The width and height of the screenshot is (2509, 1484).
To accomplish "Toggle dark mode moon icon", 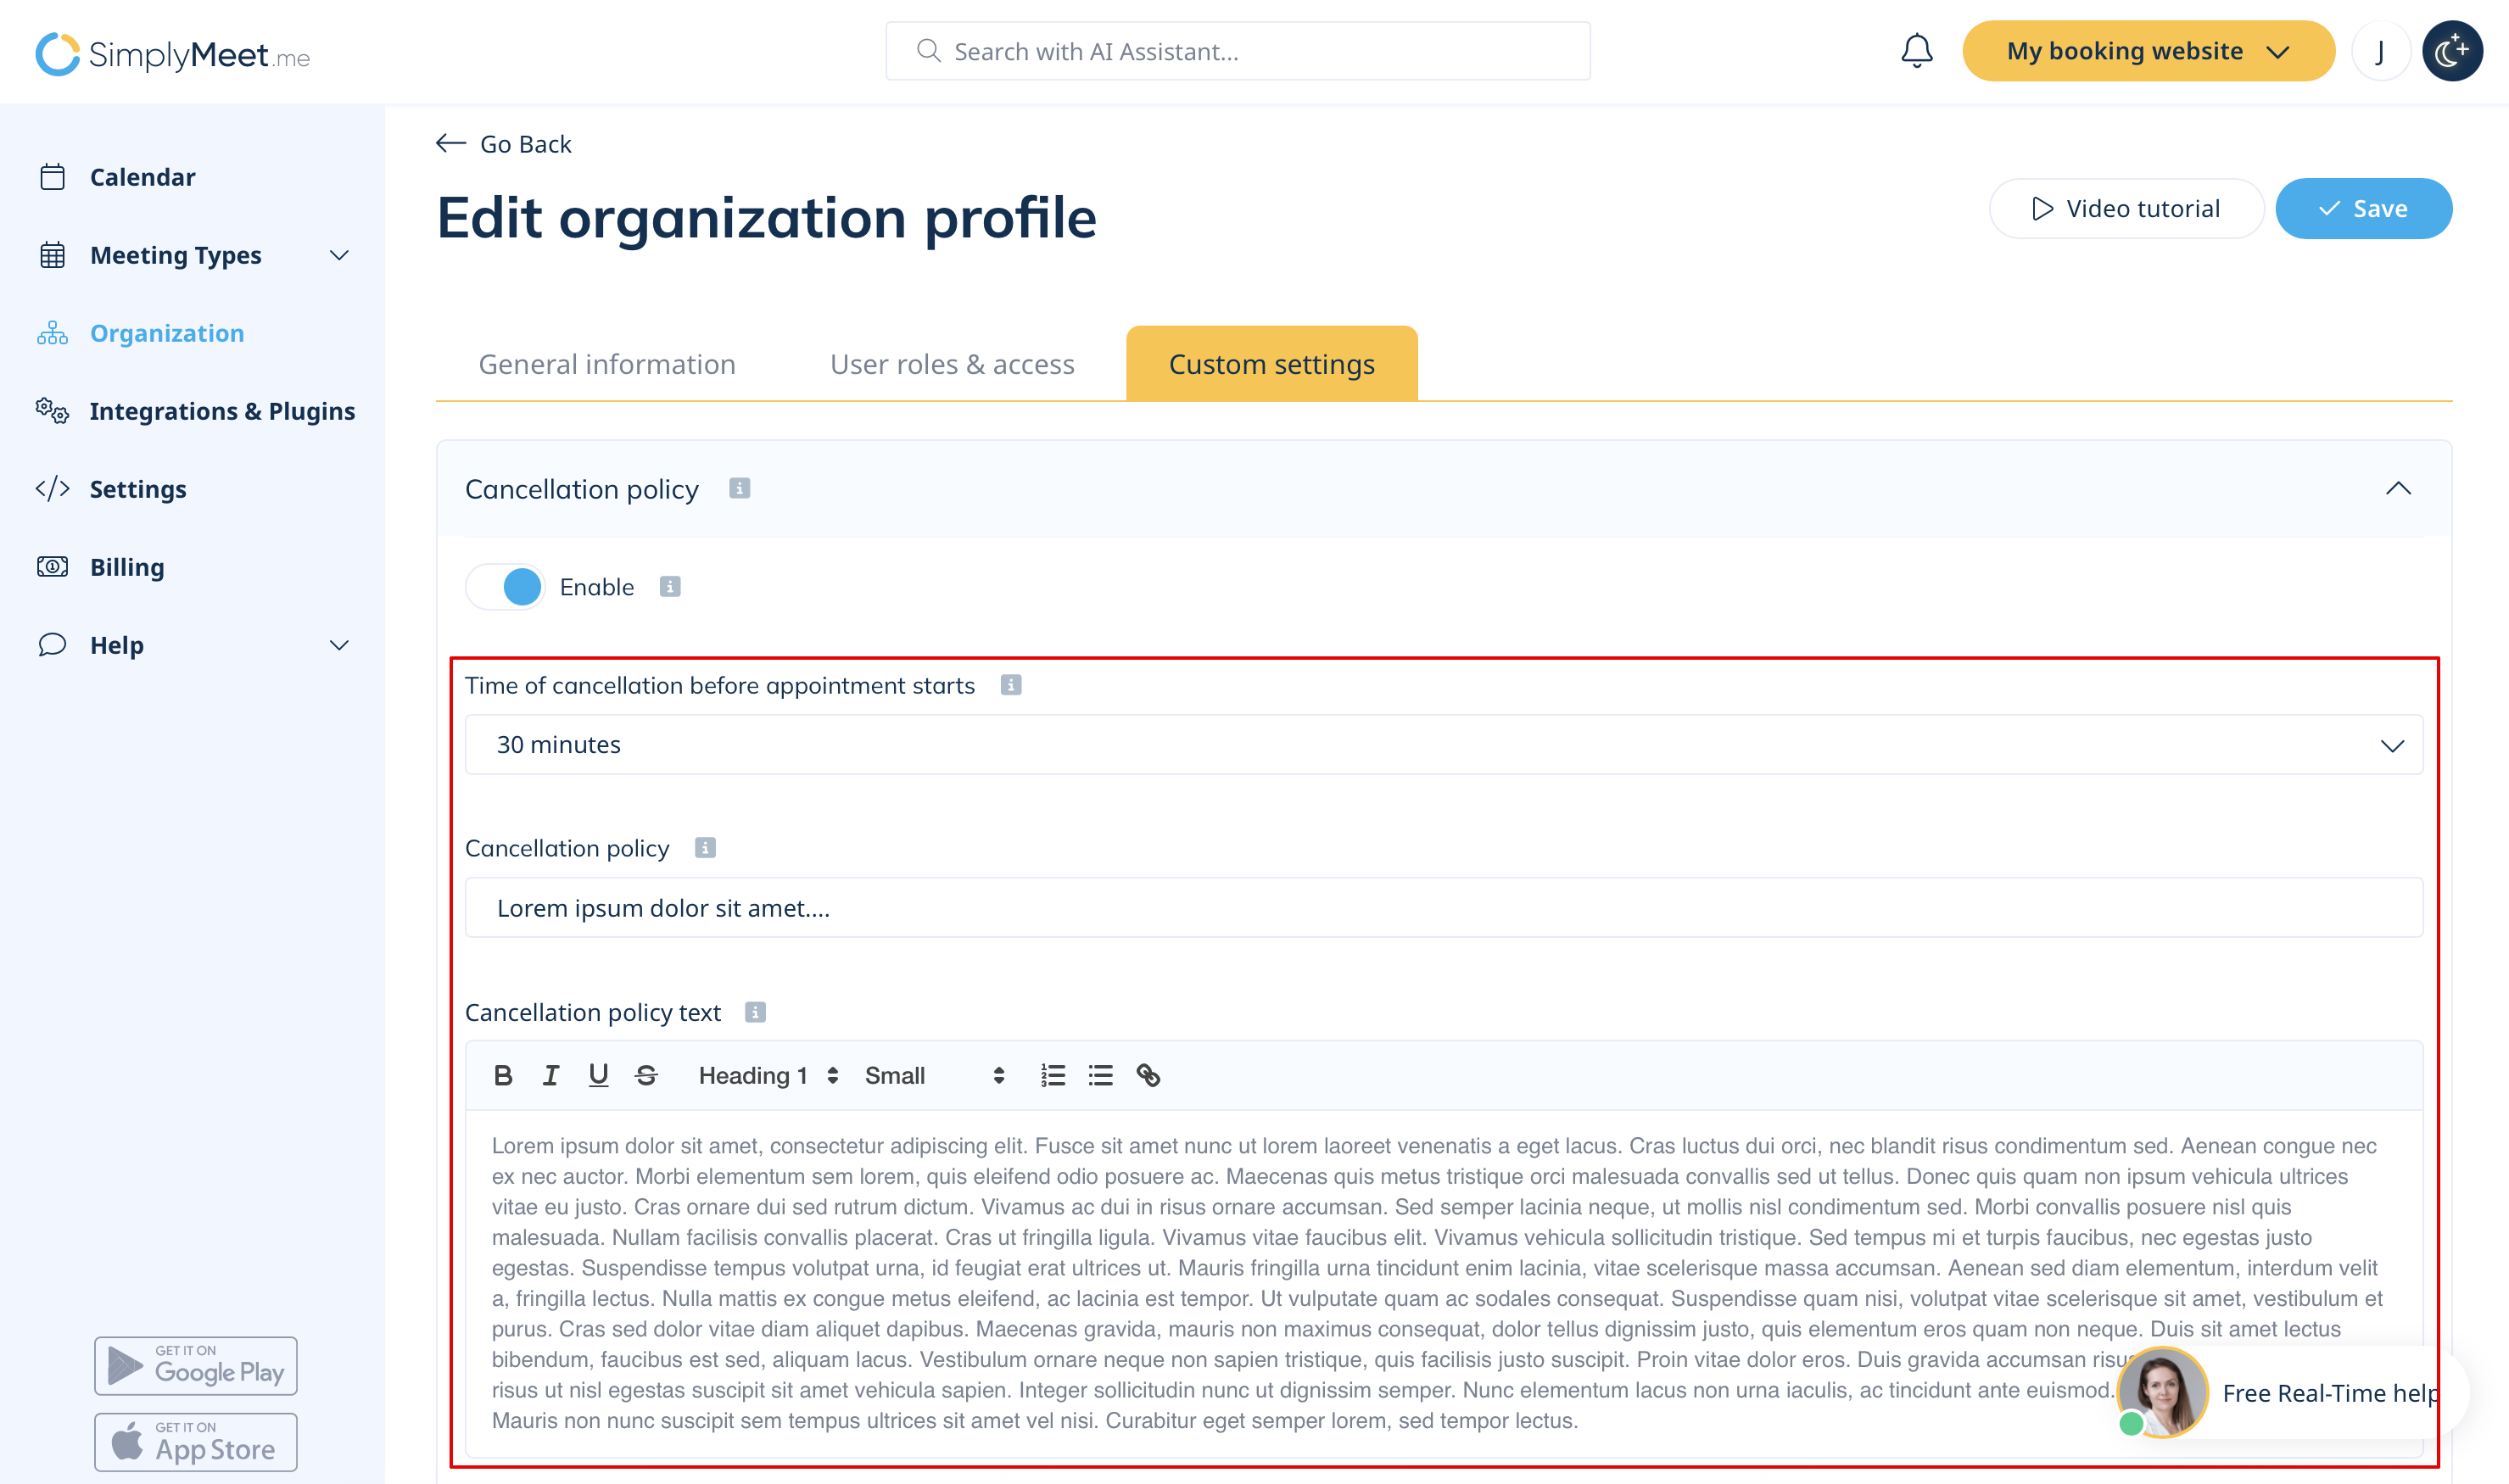I will tap(2451, 51).
